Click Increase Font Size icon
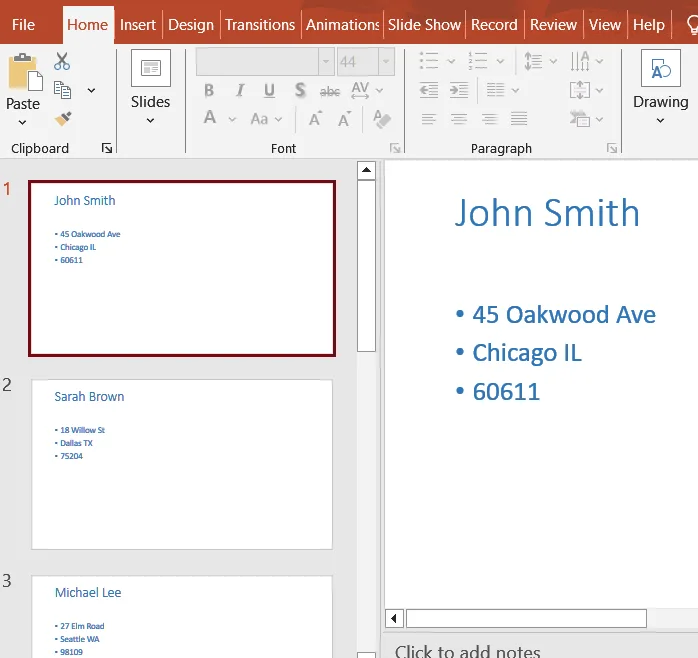The height and width of the screenshot is (658, 698). coord(315,119)
